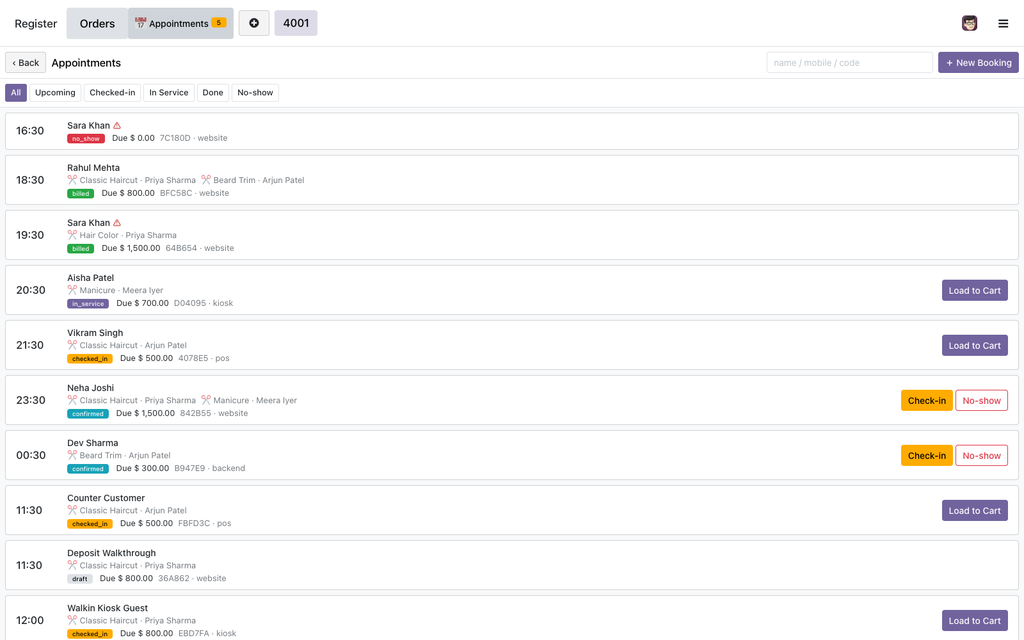Select order number 4001
Image resolution: width=1024 pixels, height=640 pixels.
click(296, 23)
